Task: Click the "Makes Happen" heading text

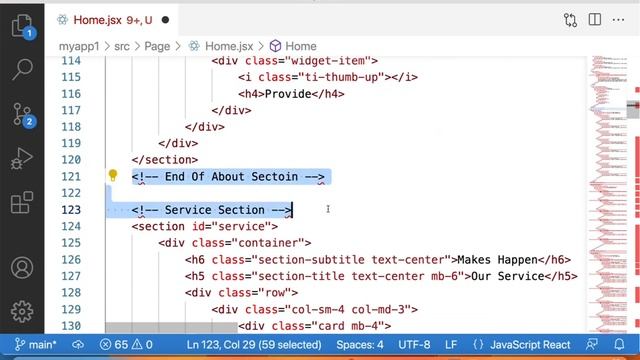Action: point(498,260)
